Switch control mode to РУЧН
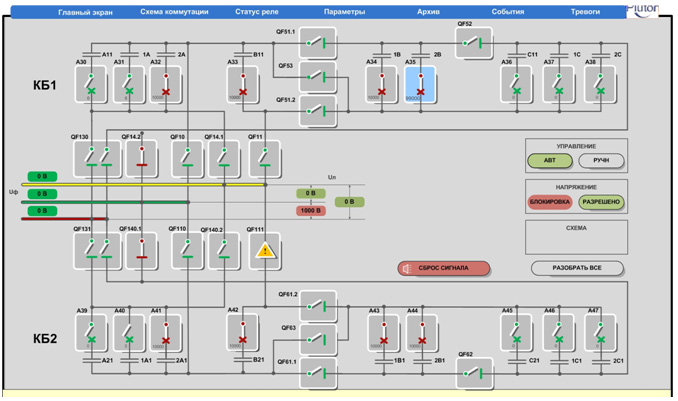Screen dimensions: 678x401 tap(601, 160)
